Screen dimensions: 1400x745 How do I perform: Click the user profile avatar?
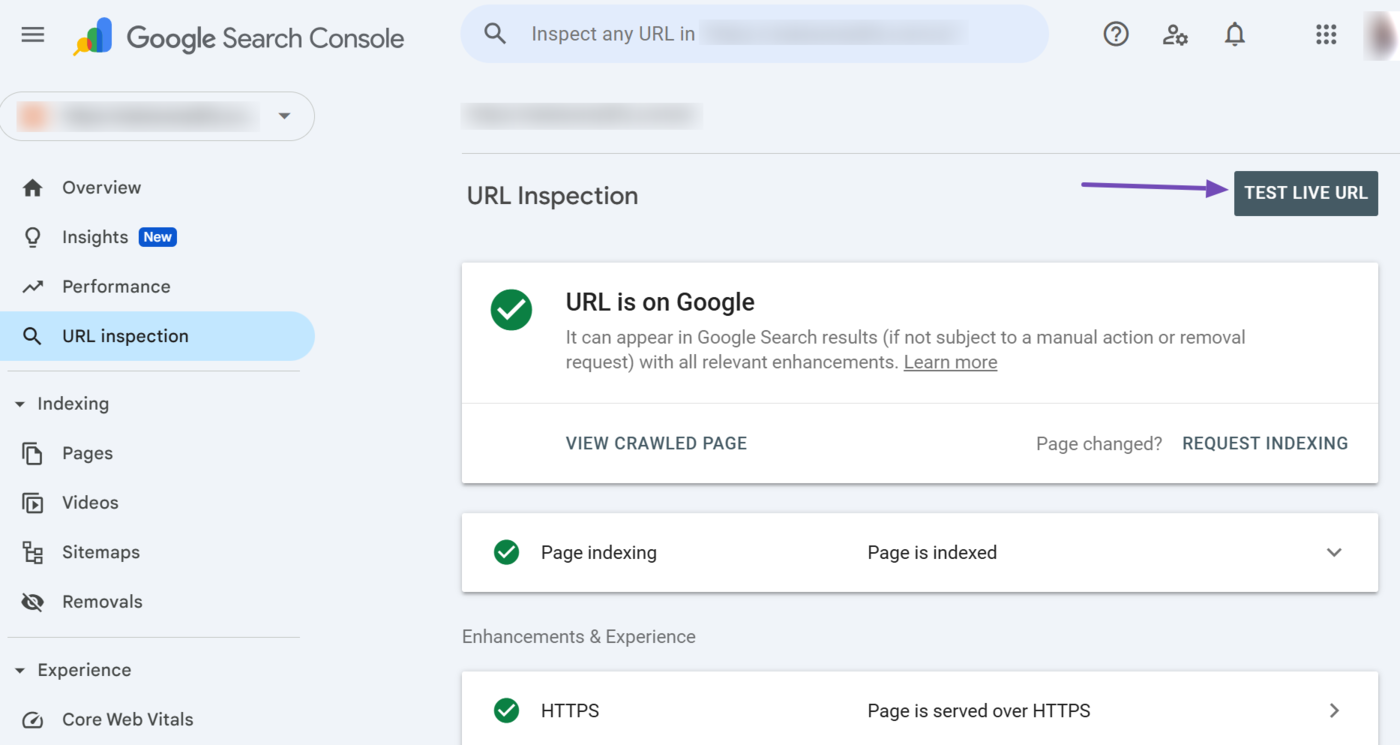tap(1382, 35)
